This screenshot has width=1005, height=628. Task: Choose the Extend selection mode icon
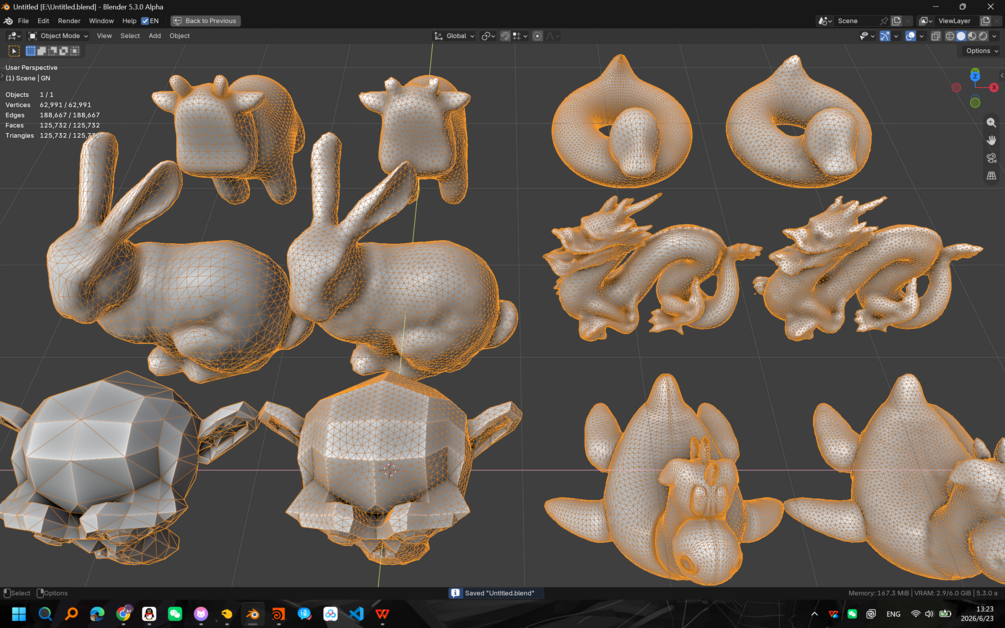coord(42,51)
